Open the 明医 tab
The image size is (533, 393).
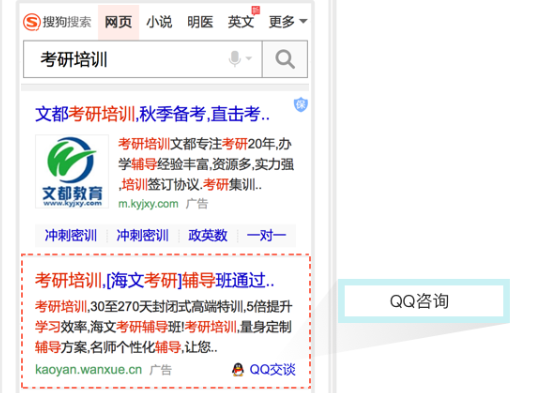(200, 22)
